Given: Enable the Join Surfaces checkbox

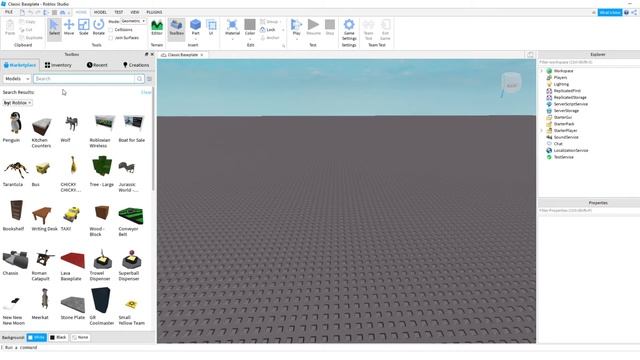Looking at the screenshot, I should pos(111,38).
